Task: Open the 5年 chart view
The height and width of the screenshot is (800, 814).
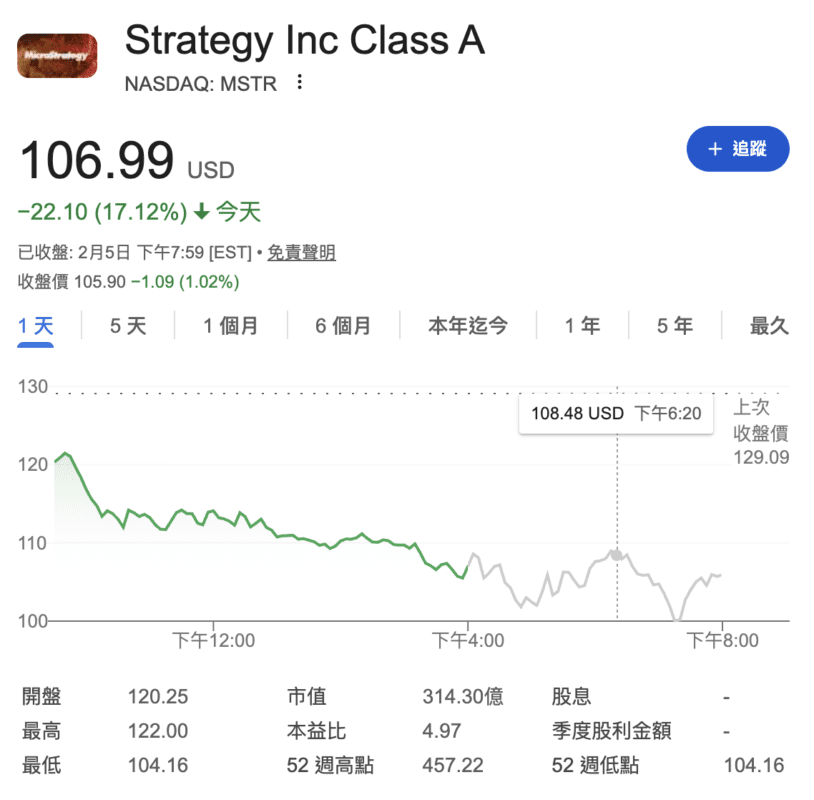Action: point(673,326)
